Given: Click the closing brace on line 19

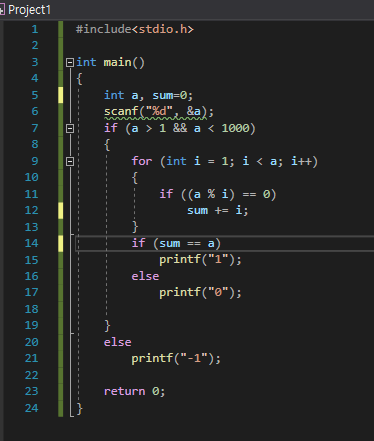Looking at the screenshot, I should 107,326.
